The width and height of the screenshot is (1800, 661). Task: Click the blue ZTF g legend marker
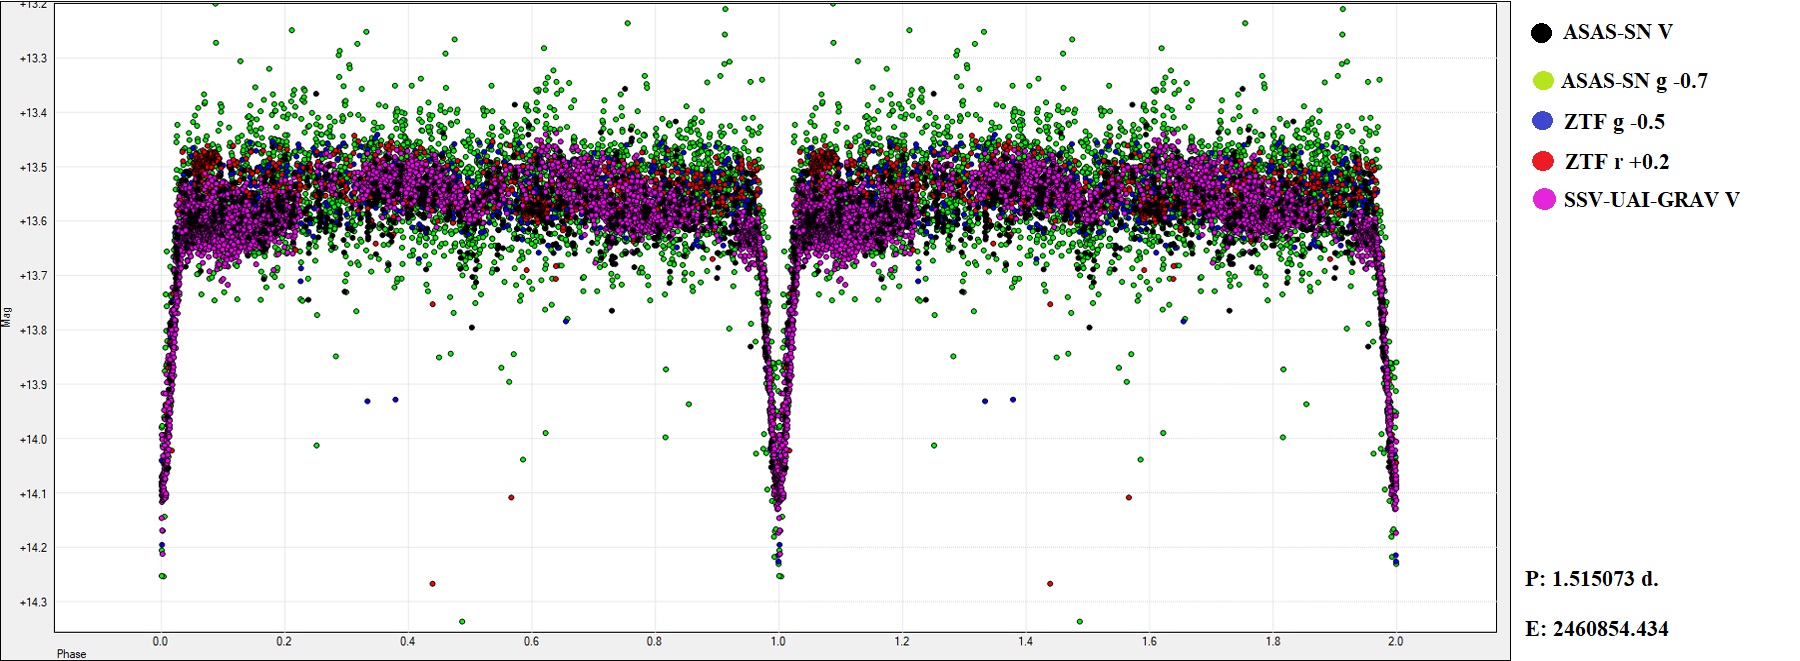(1542, 121)
